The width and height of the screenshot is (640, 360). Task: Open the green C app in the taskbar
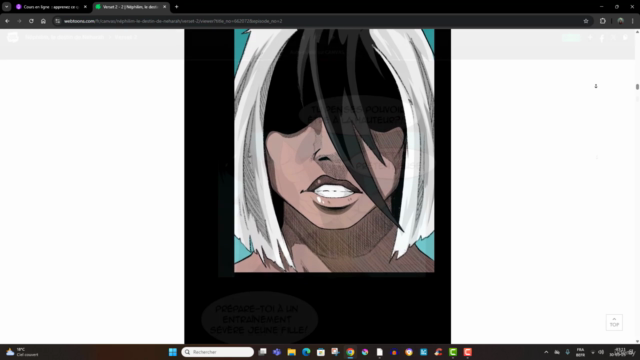coord(453,352)
